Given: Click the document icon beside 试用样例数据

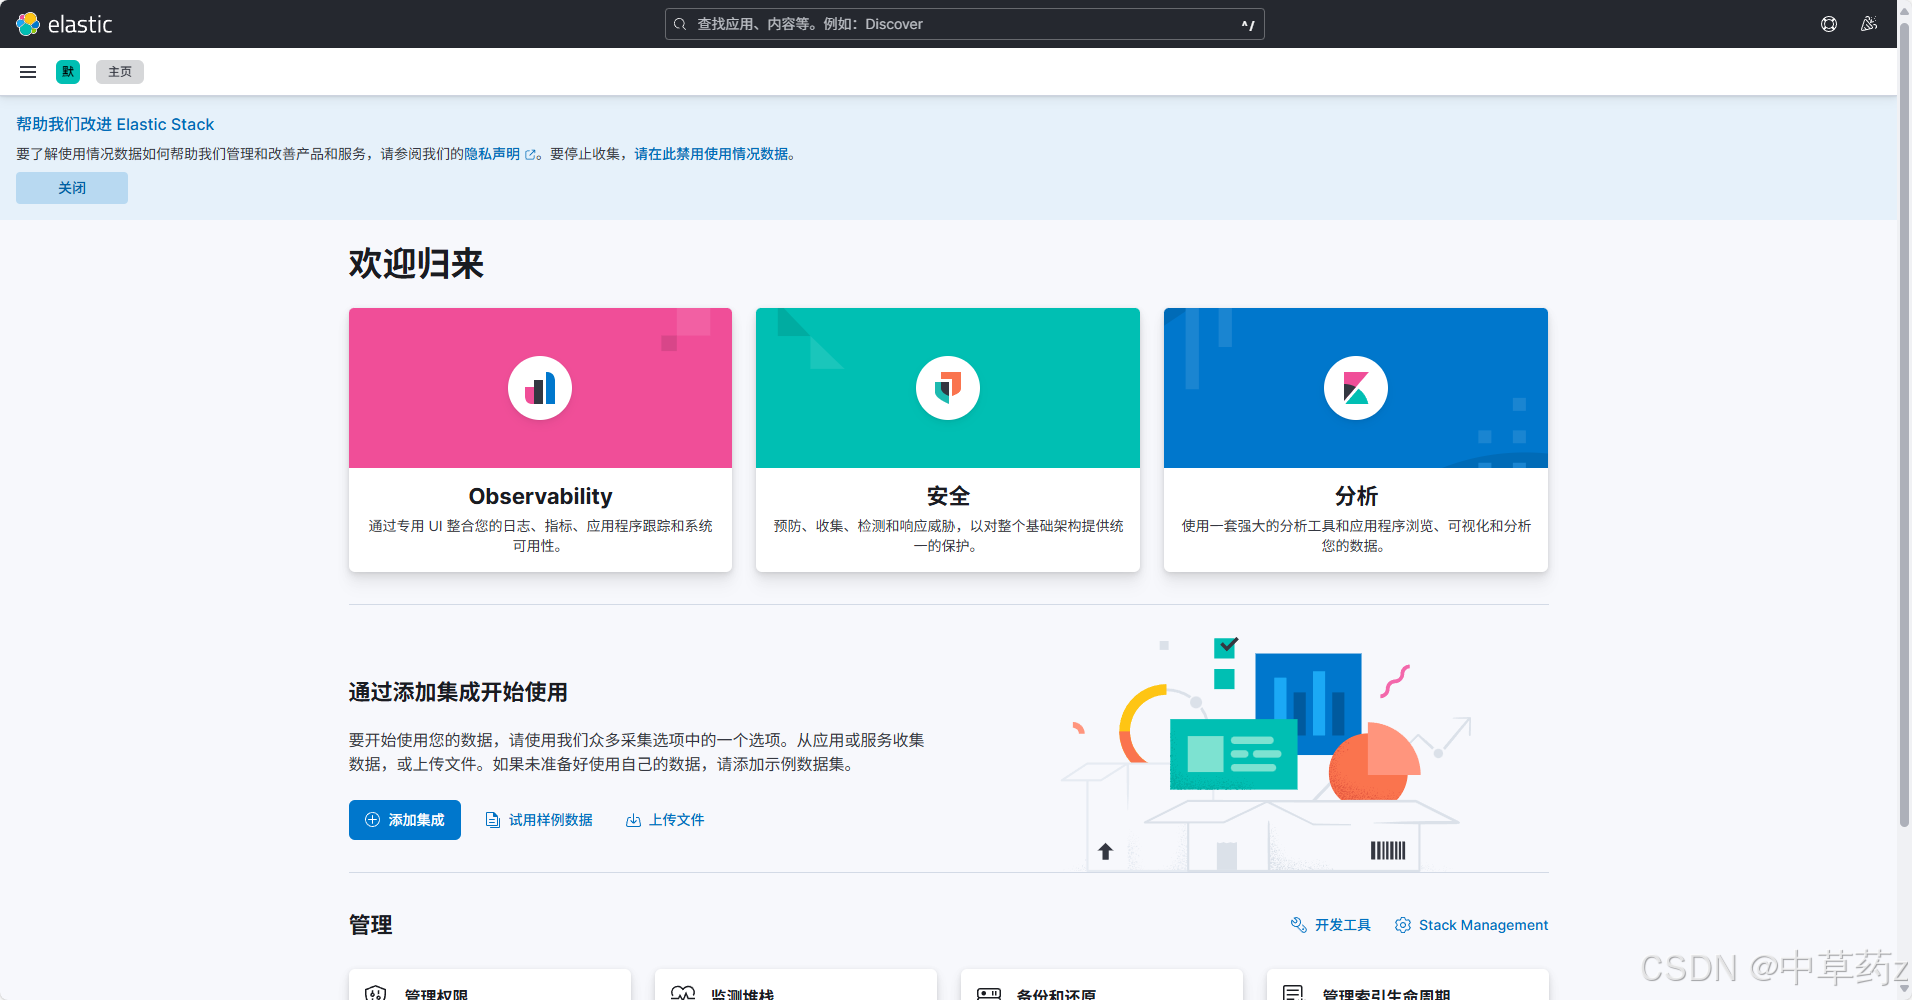Looking at the screenshot, I should pos(492,820).
